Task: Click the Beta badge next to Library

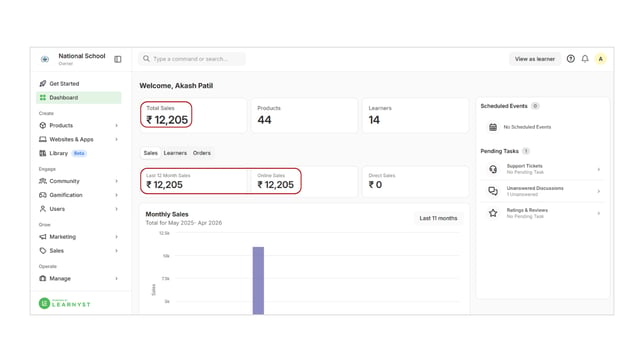Action: pyautogui.click(x=79, y=153)
